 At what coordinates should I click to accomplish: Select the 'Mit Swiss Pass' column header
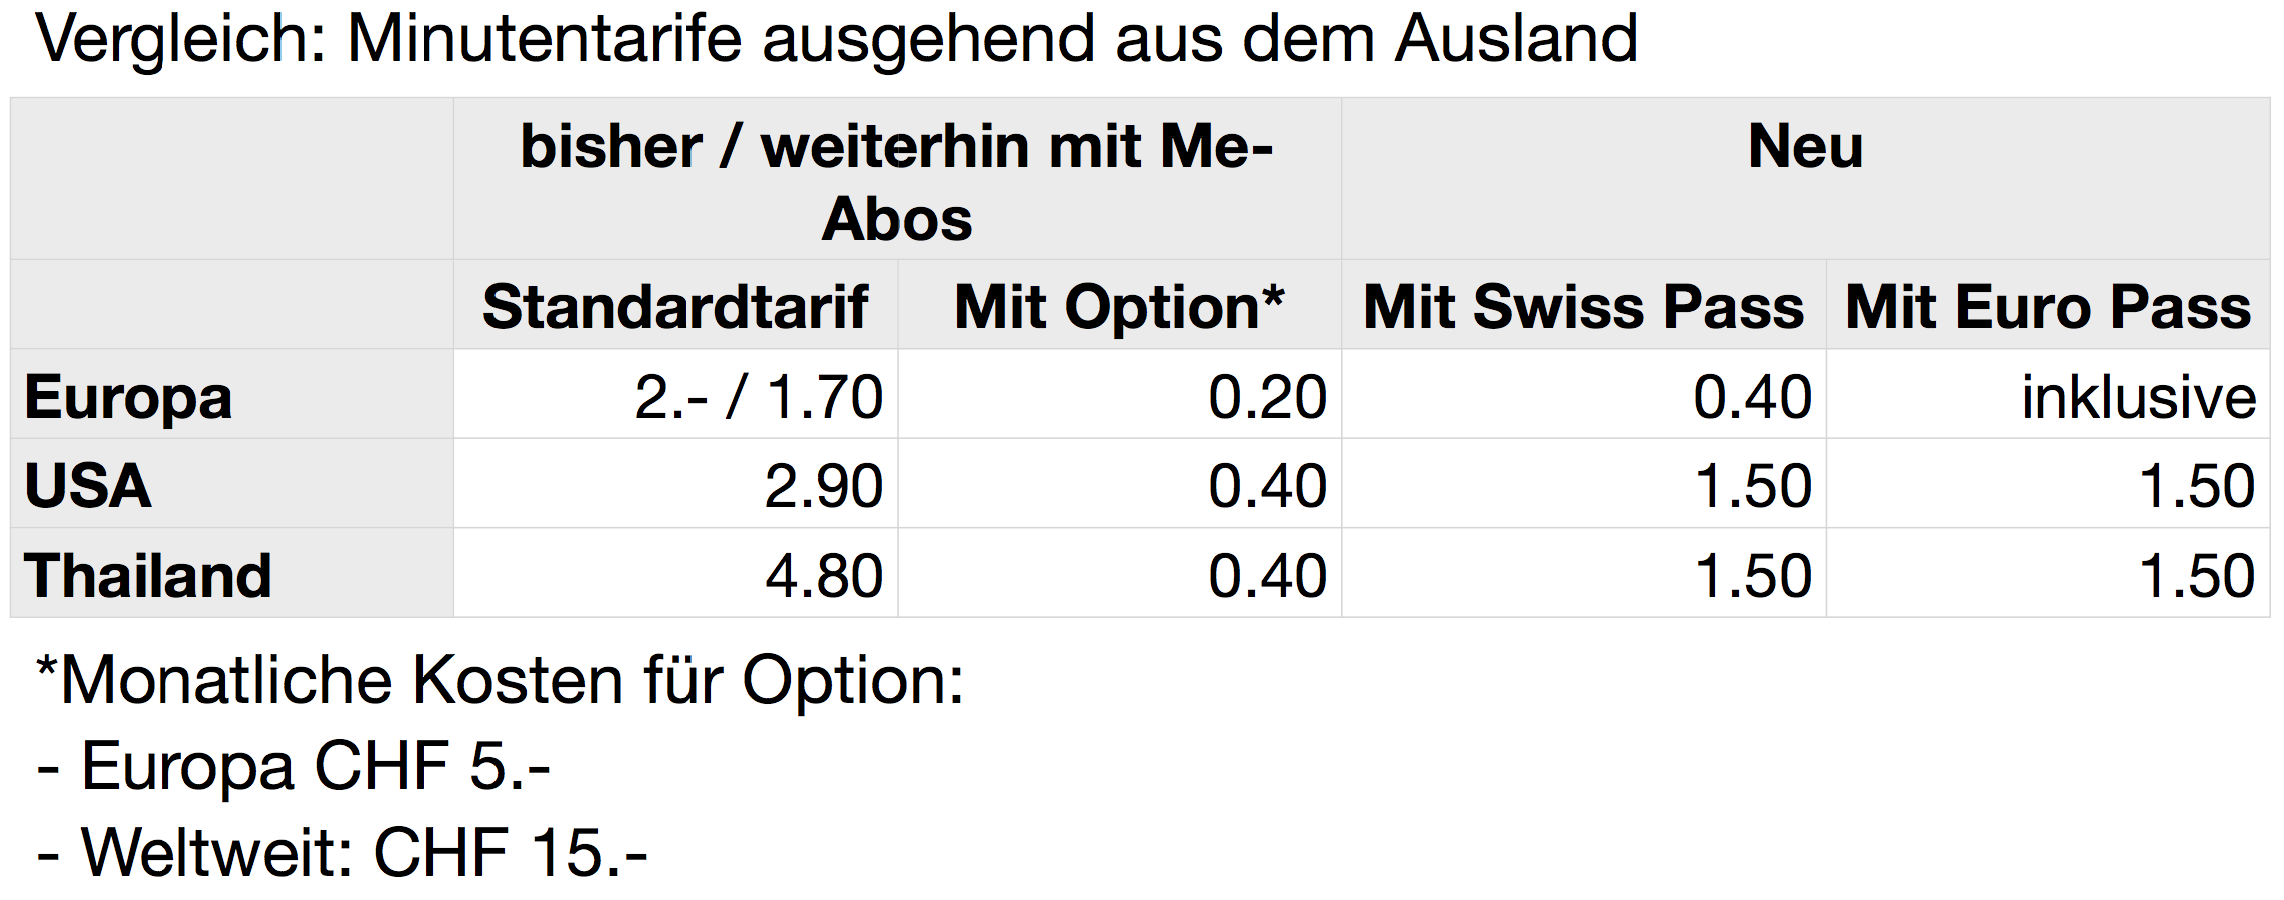pos(1583,307)
